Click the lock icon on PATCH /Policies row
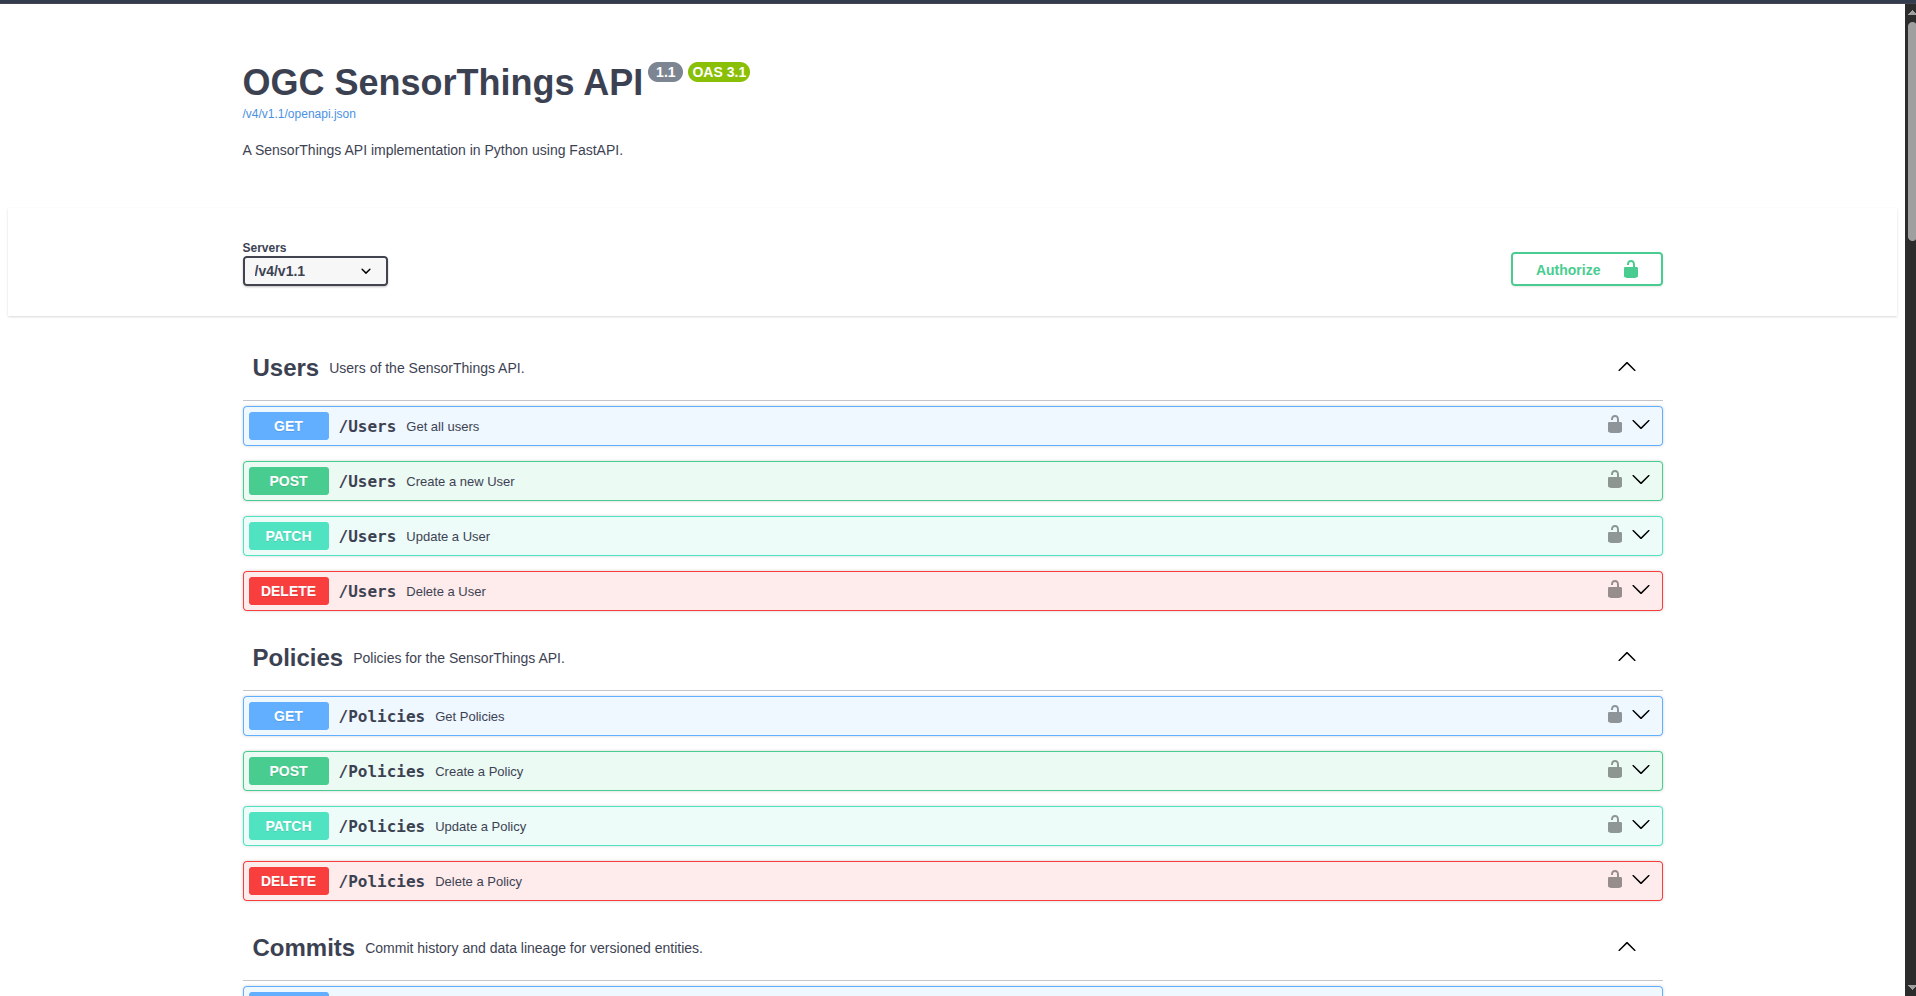1916x996 pixels. 1614,825
